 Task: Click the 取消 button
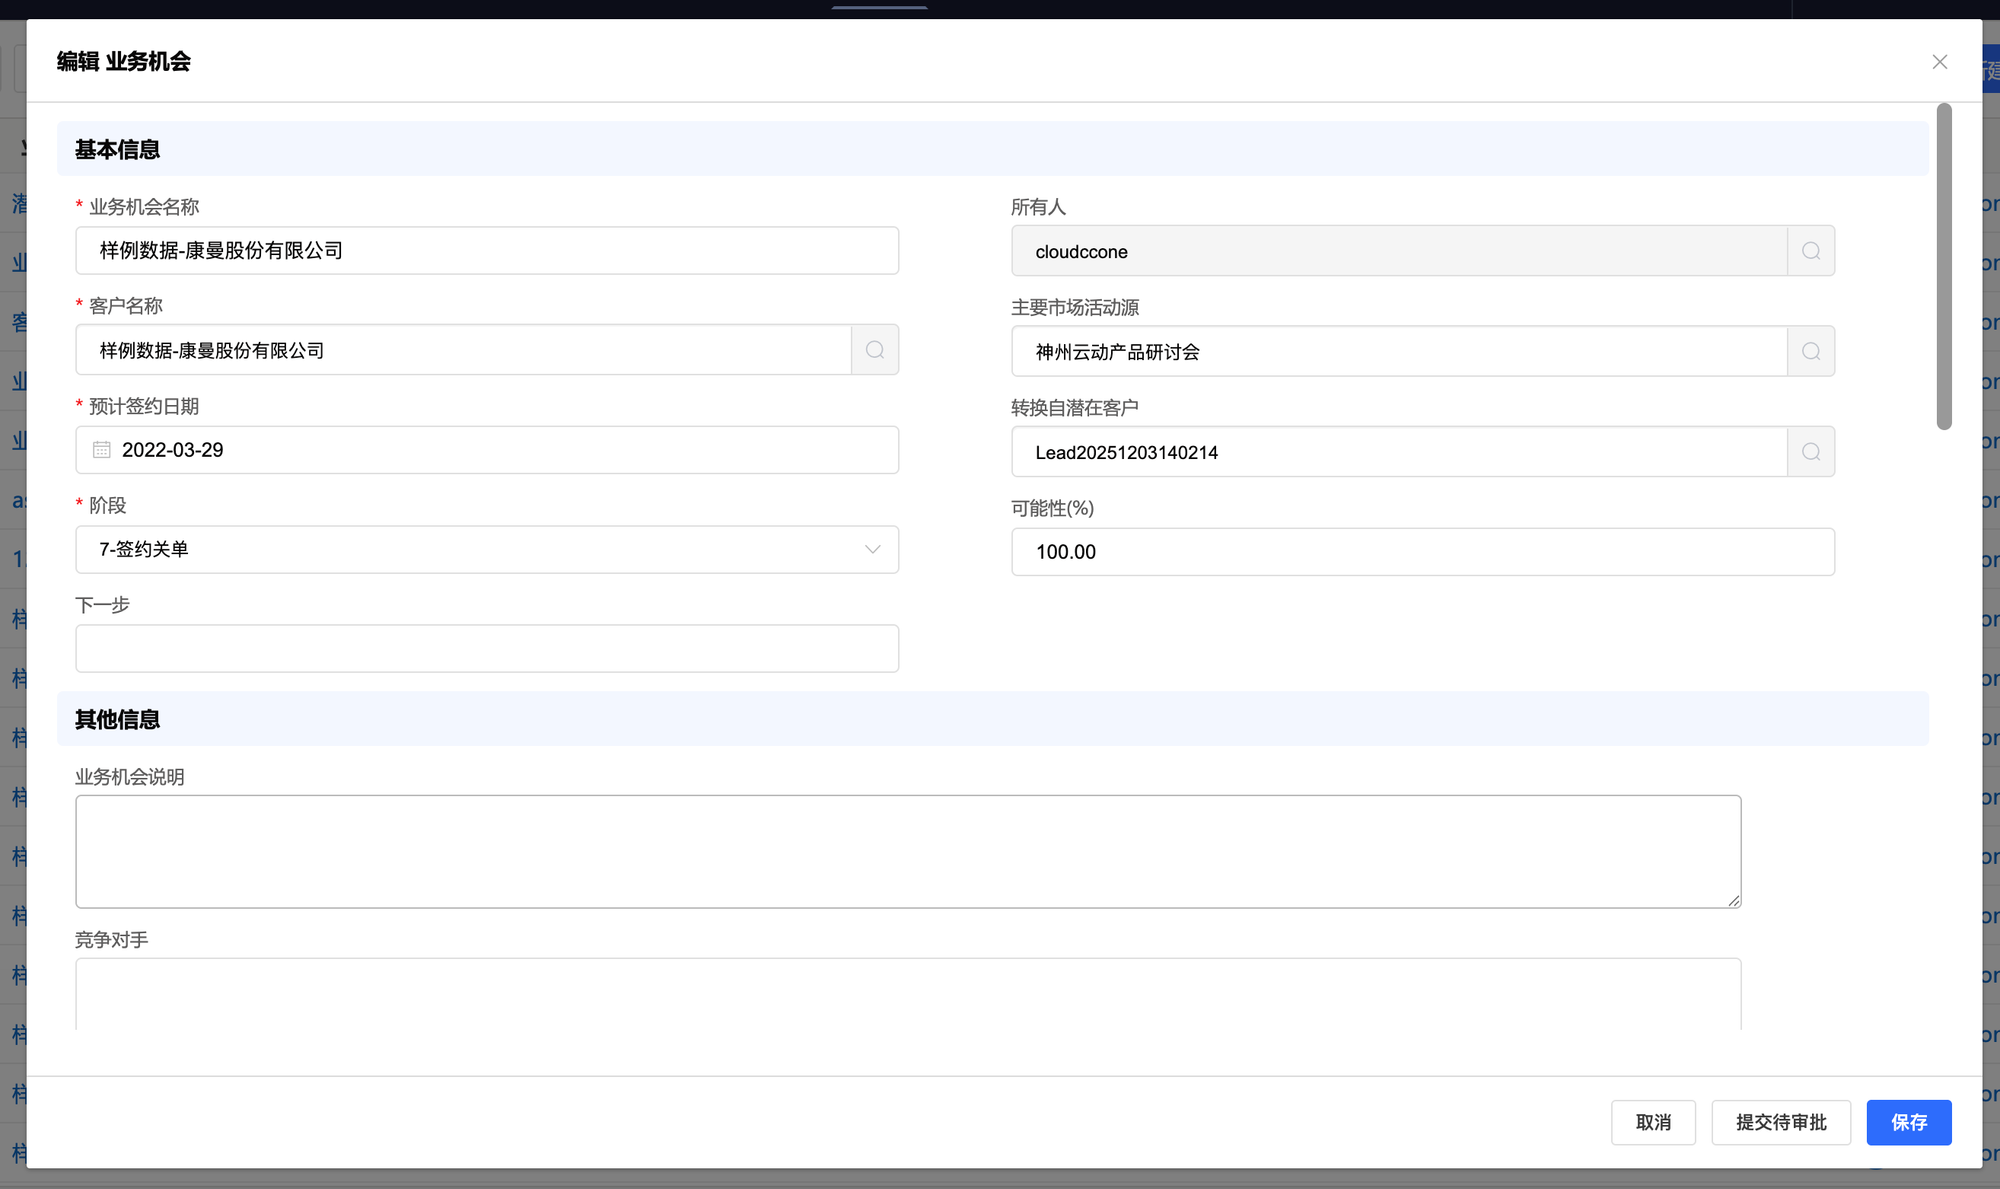[x=1653, y=1122]
